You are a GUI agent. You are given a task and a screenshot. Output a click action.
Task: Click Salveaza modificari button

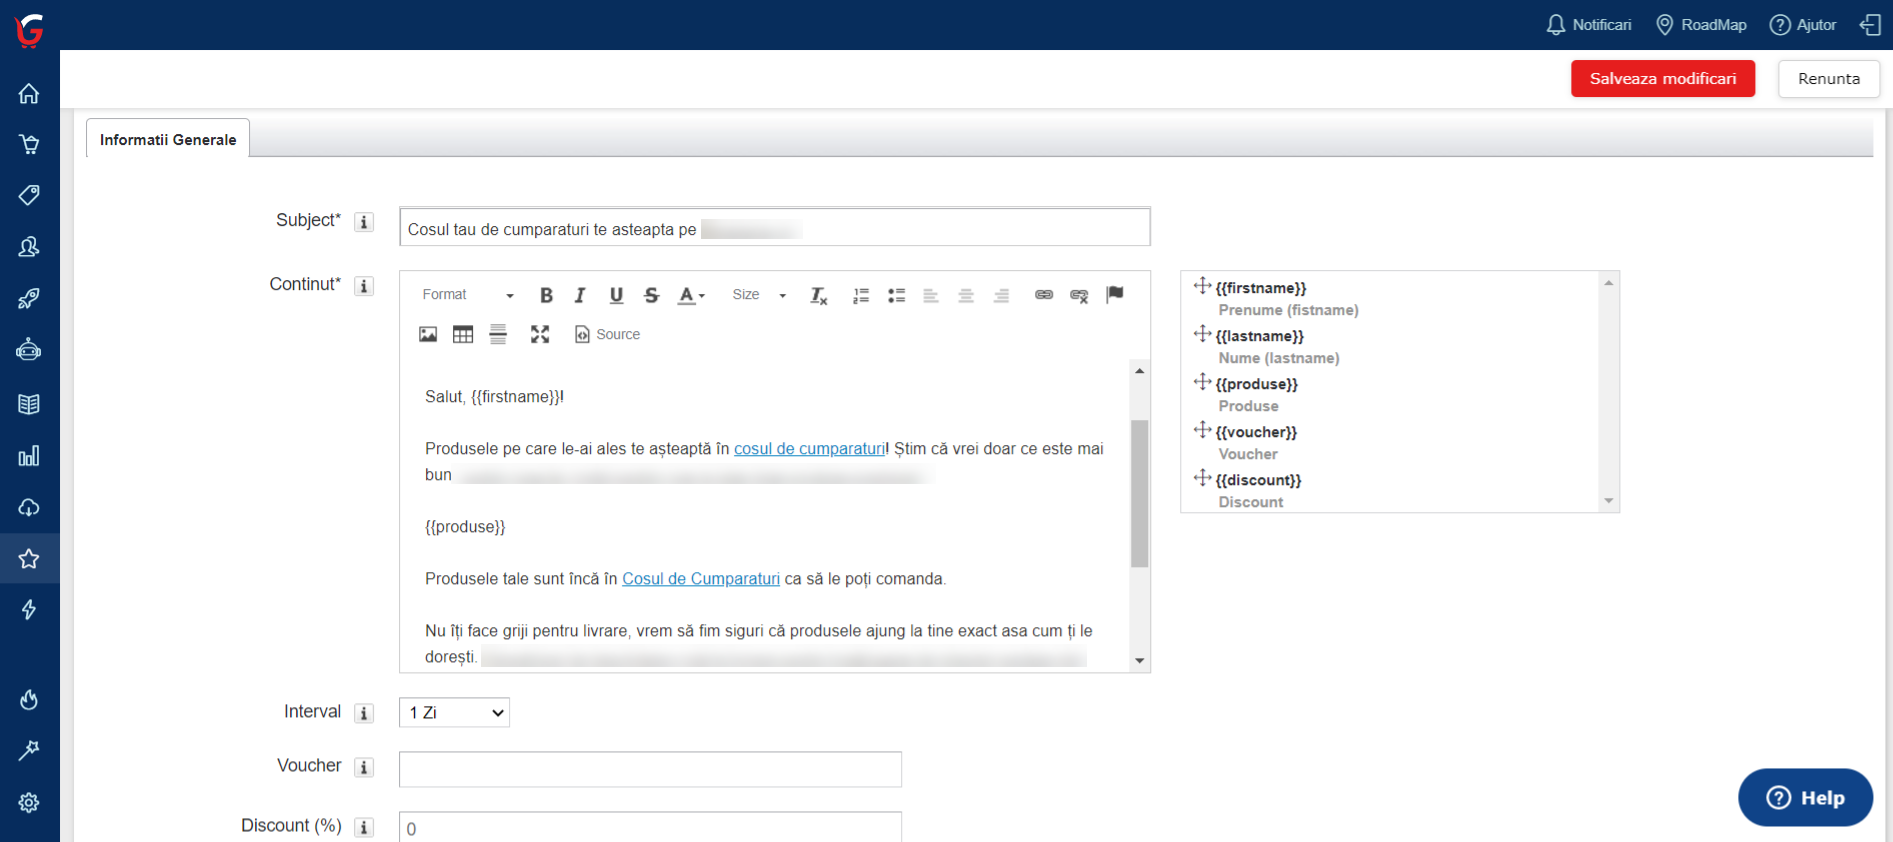[x=1662, y=79]
